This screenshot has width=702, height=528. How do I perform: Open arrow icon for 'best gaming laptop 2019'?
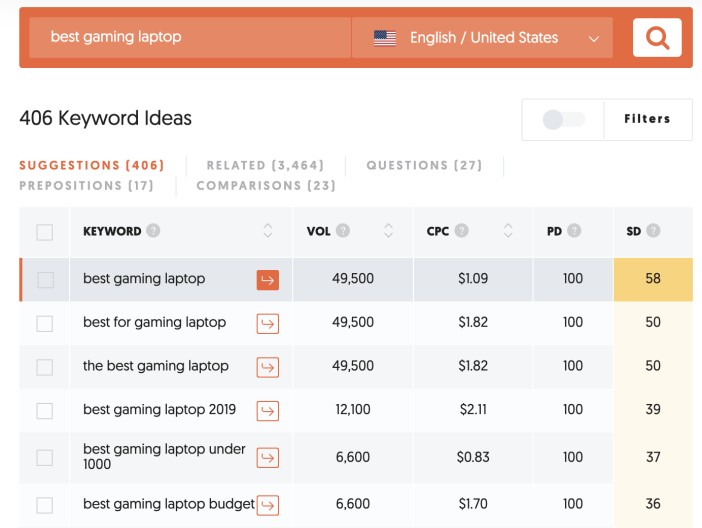coord(267,410)
